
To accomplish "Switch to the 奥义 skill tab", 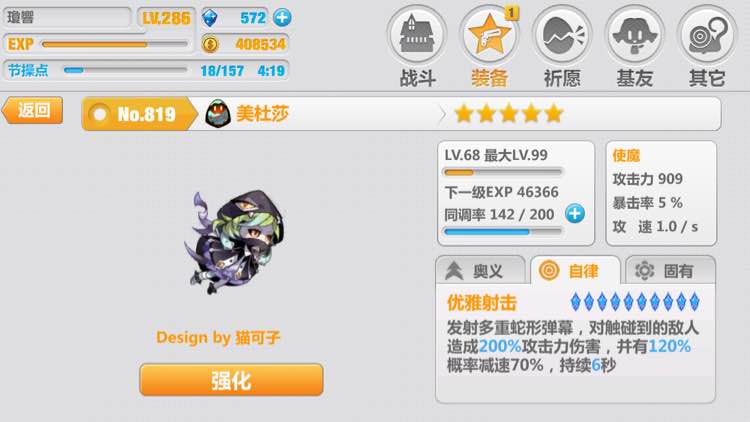I will pyautogui.click(x=480, y=271).
